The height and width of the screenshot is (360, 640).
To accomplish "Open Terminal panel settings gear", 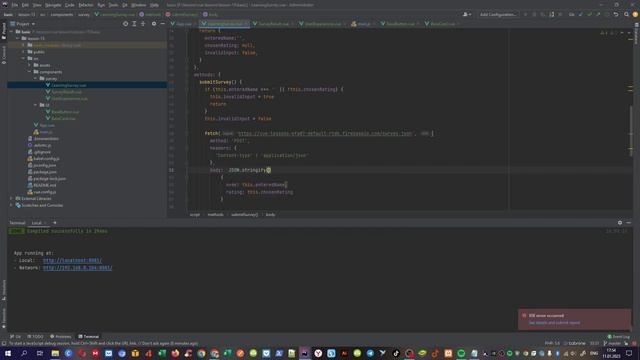I will 620,223.
